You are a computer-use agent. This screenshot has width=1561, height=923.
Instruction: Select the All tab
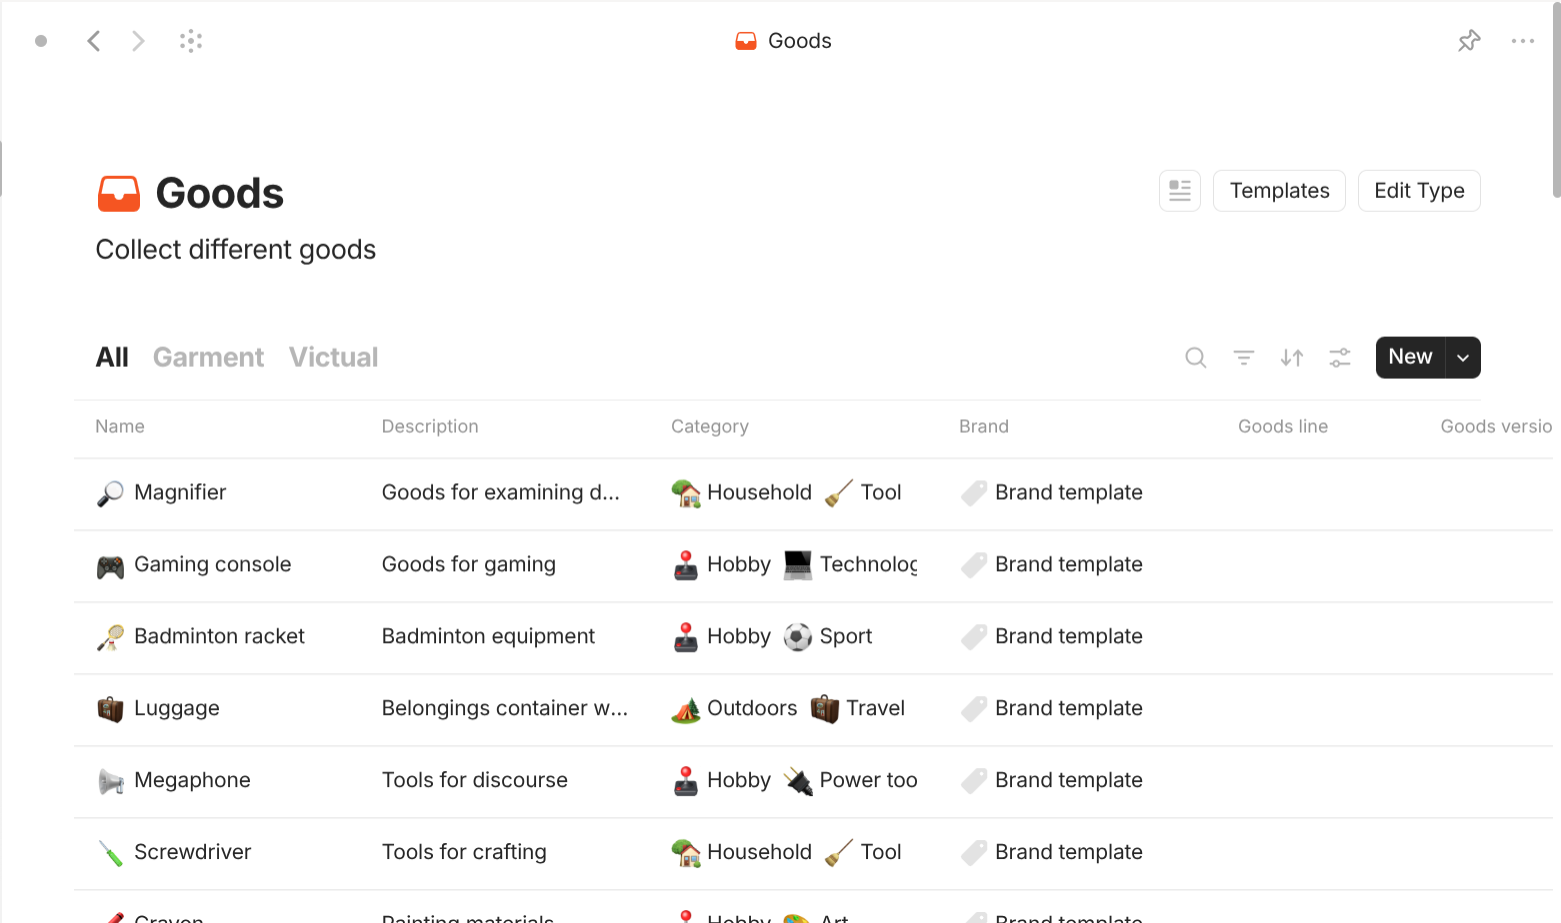pos(112,357)
